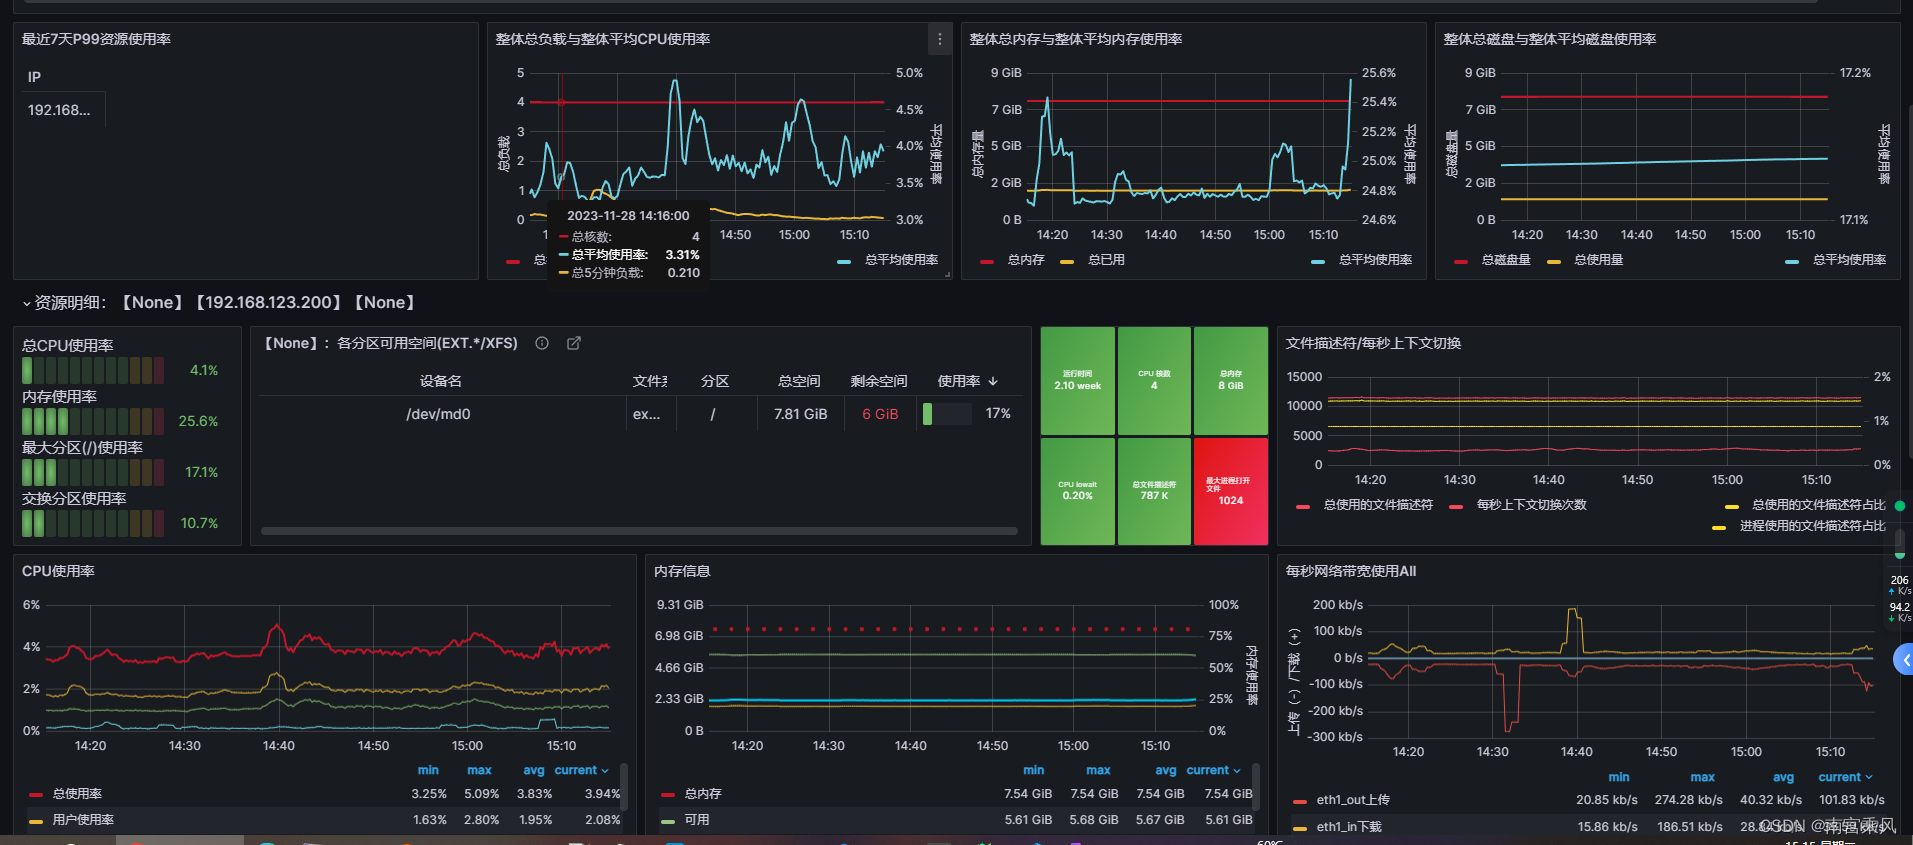The height and width of the screenshot is (845, 1913).
Task: Toggle the 总已用 series in the memory panel legend
Action: pyautogui.click(x=1106, y=260)
